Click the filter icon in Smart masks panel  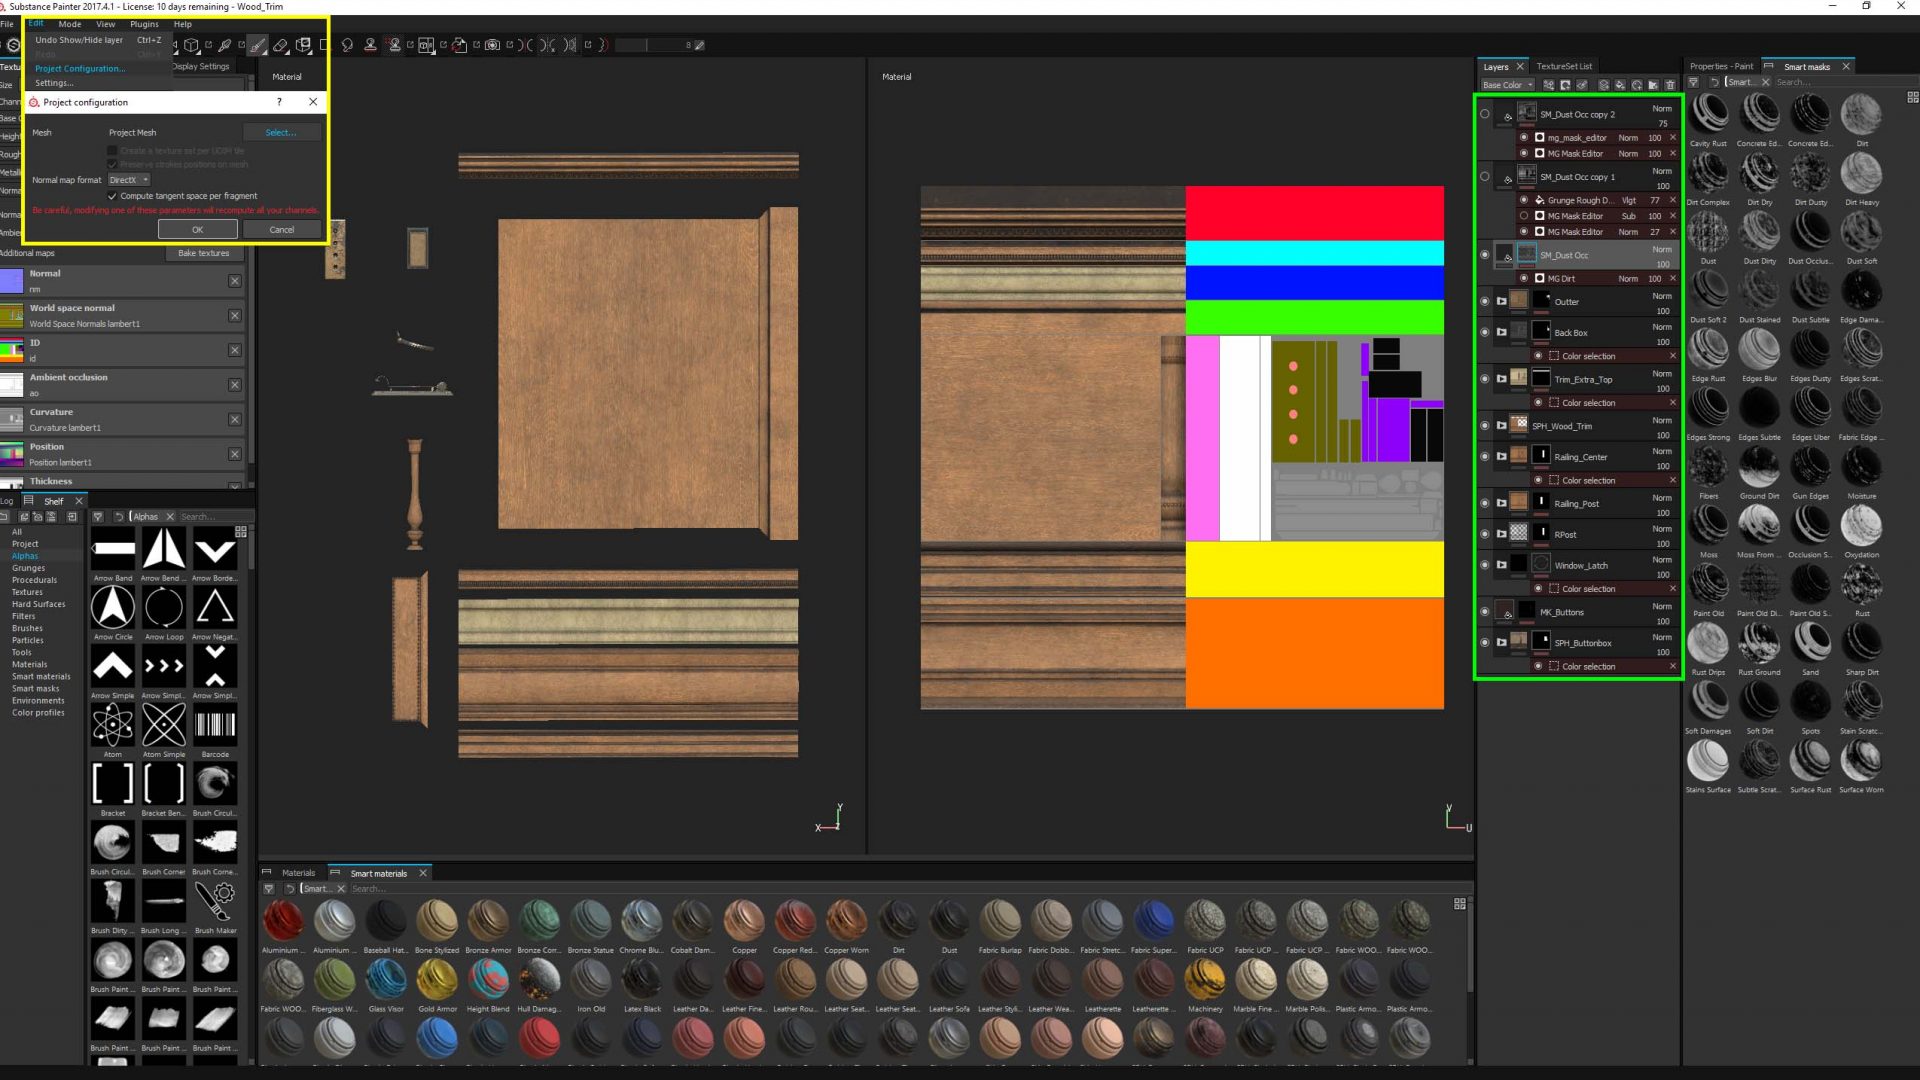[1693, 82]
